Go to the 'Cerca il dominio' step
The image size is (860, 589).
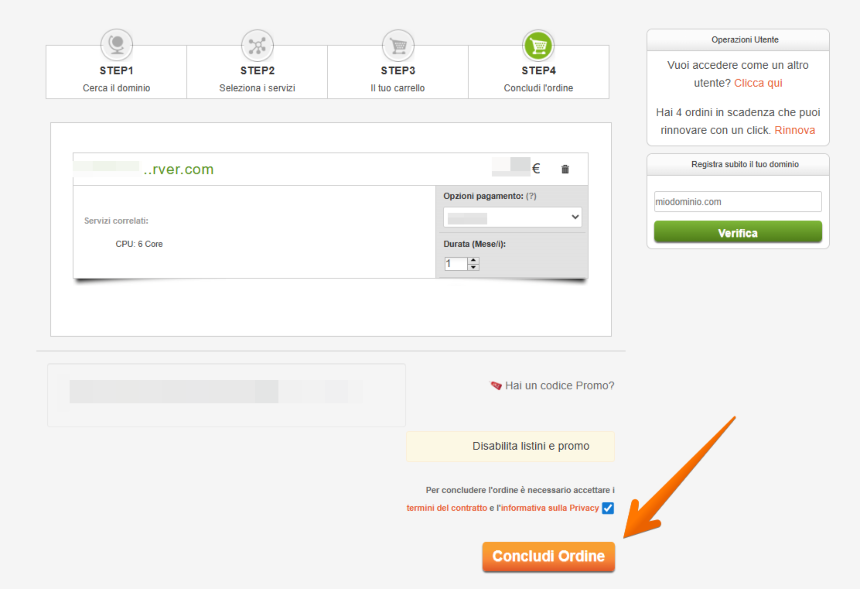click(x=116, y=88)
